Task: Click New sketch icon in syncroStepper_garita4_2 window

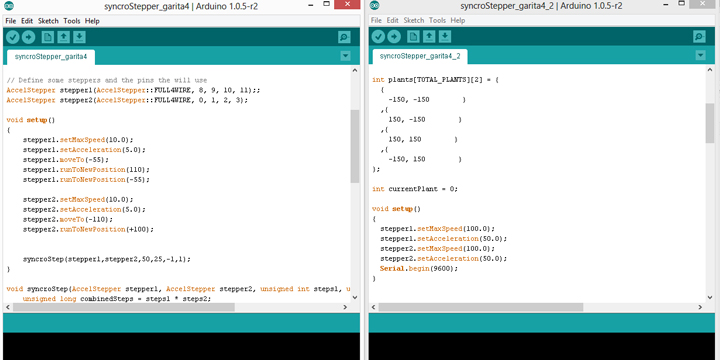Action: [x=414, y=36]
